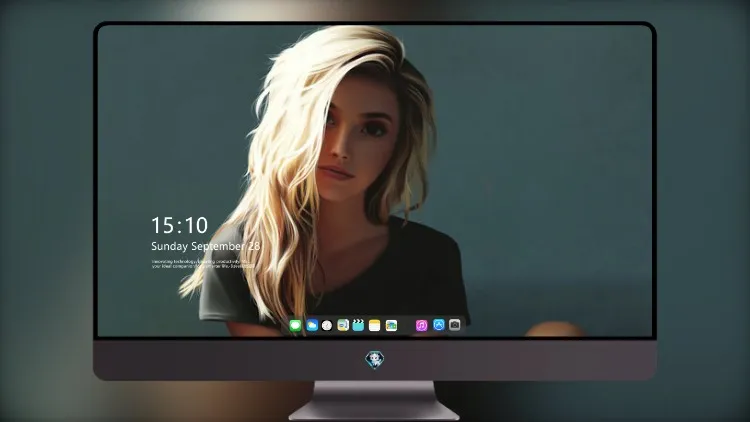
Task: Click the mascot logo on the monitor chin
Action: [375, 360]
